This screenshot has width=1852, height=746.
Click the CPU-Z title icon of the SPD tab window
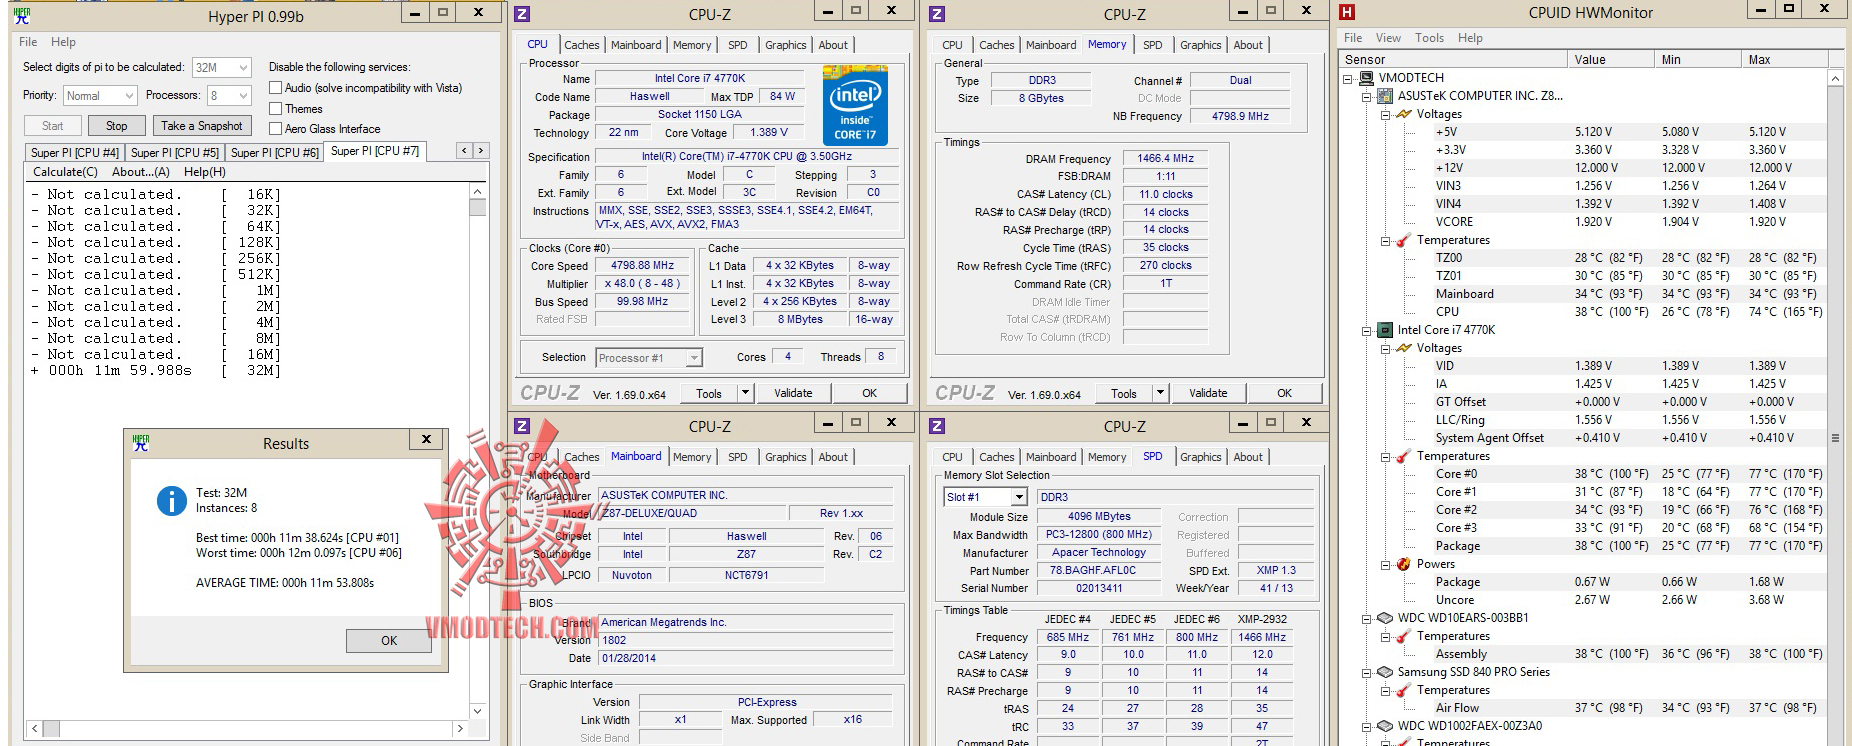pyautogui.click(x=937, y=426)
